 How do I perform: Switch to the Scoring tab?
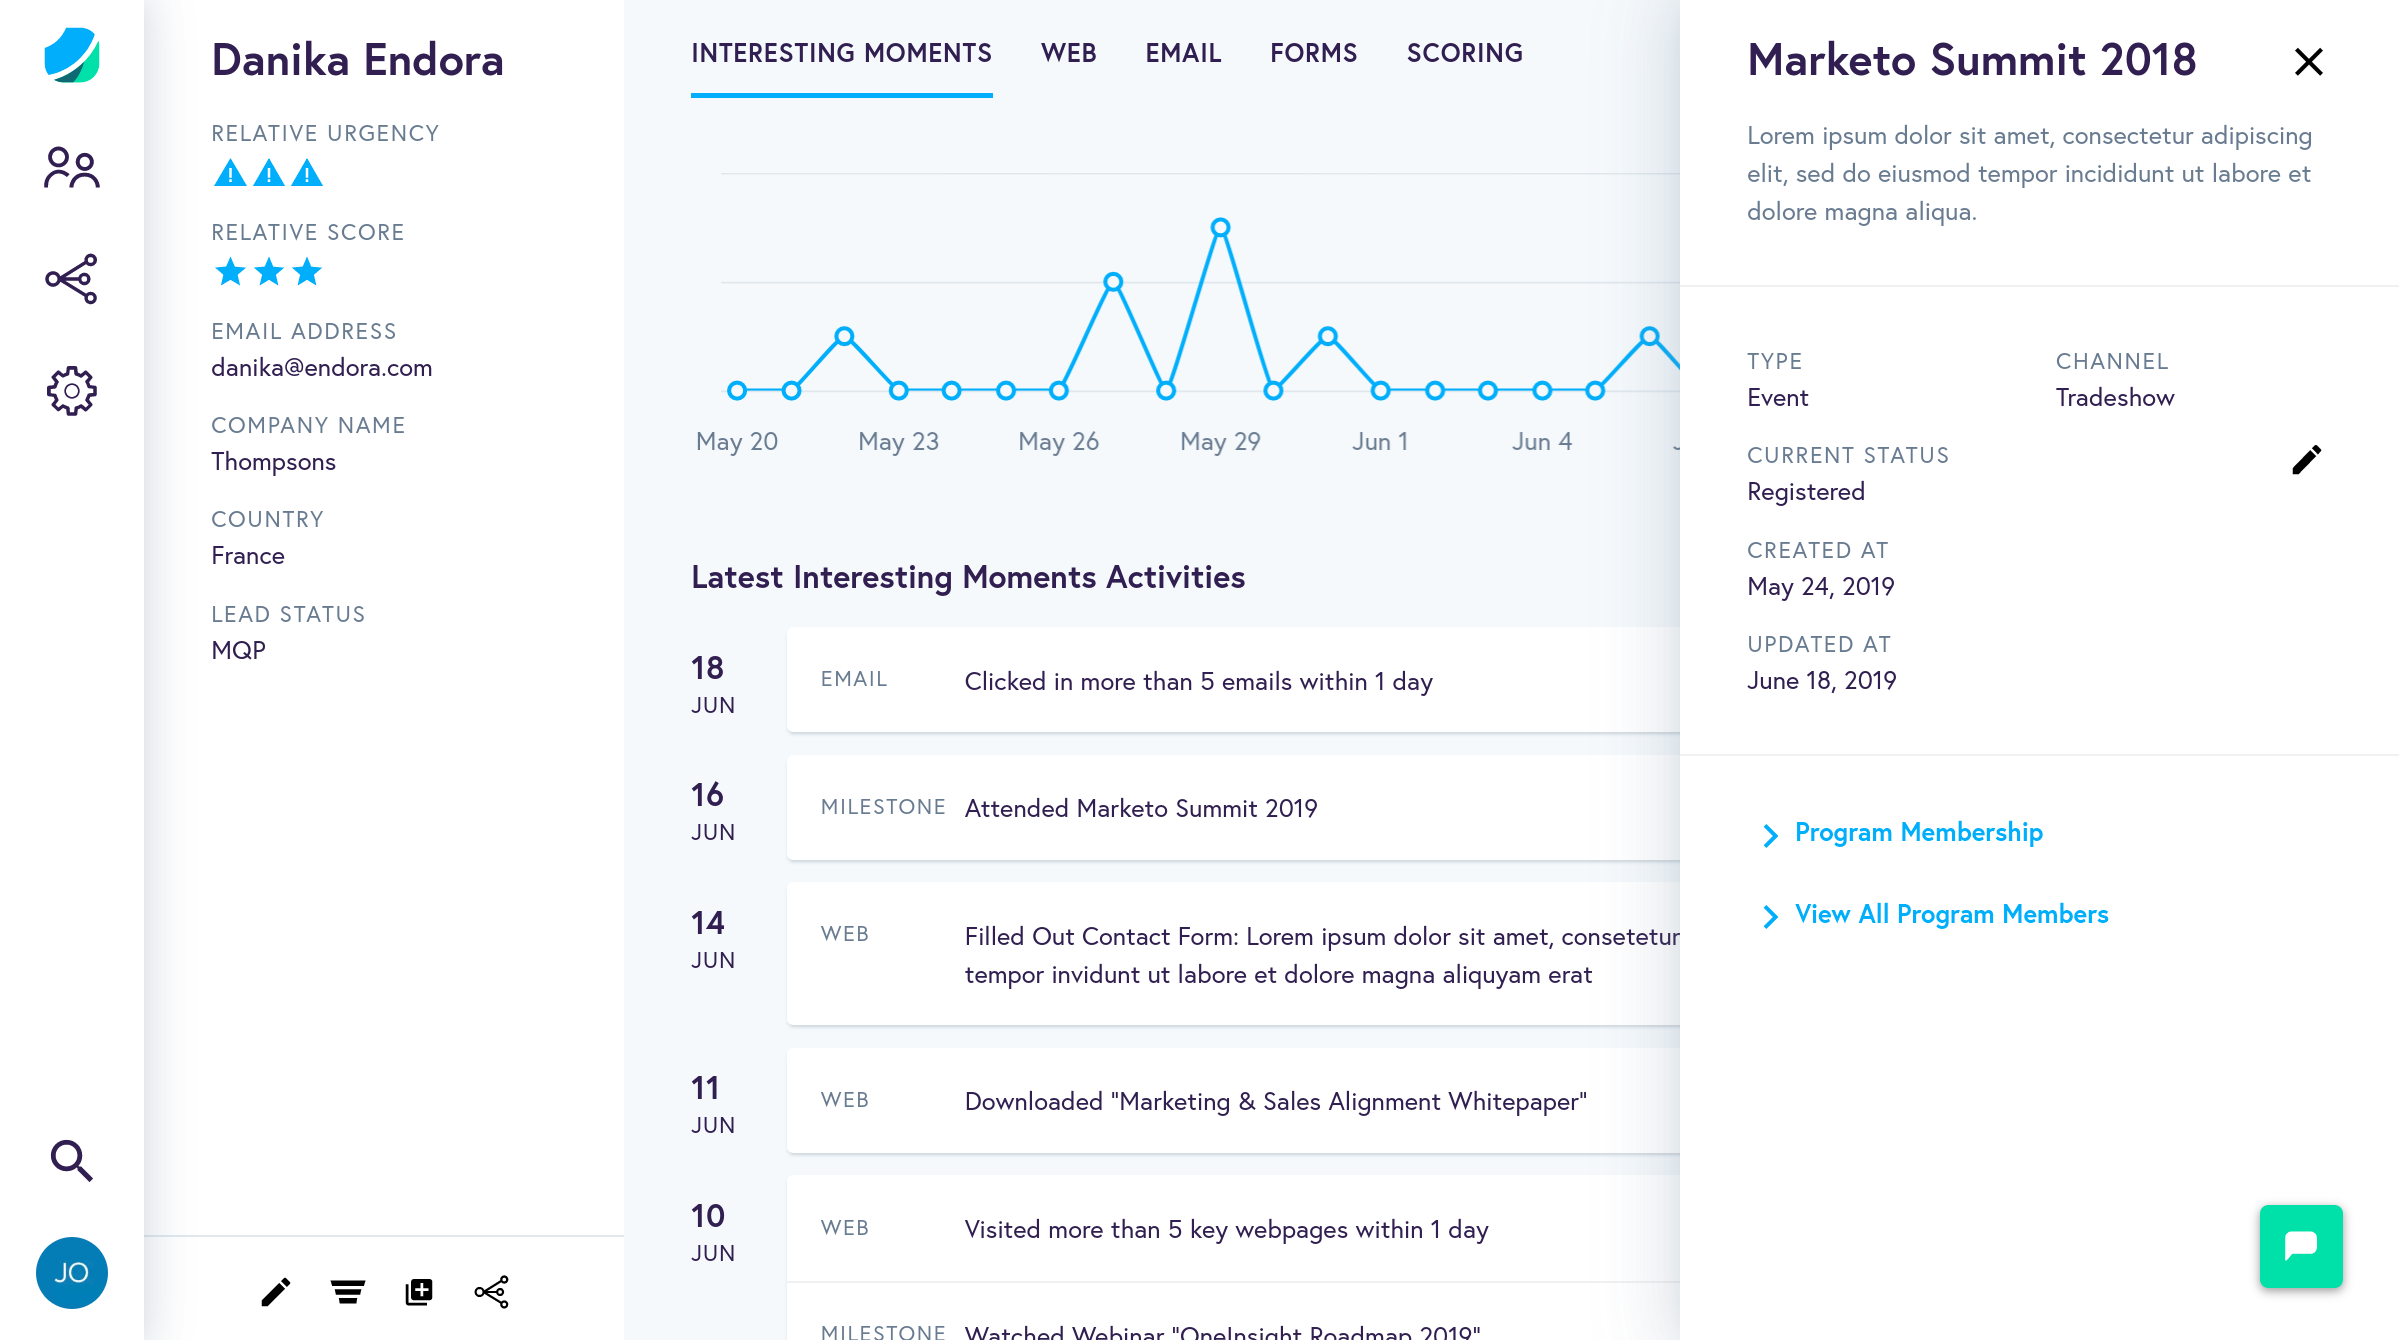point(1464,53)
